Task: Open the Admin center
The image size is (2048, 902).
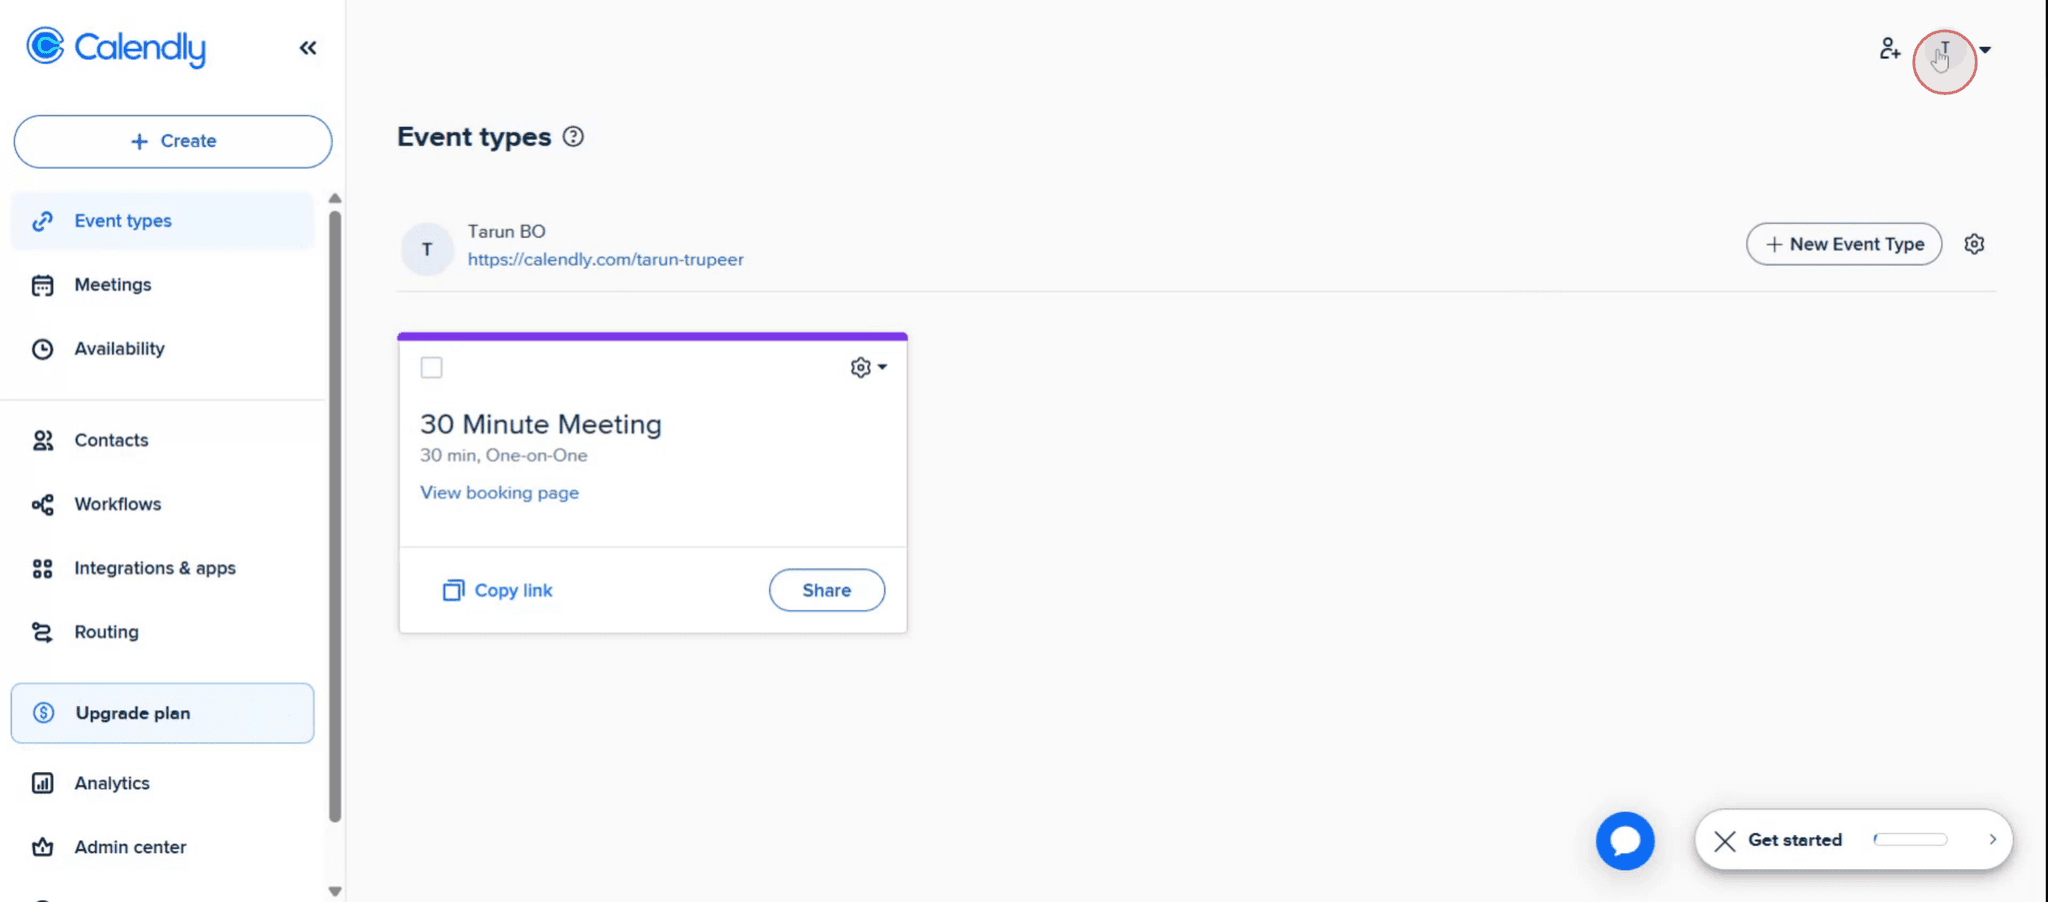Action: (x=130, y=847)
